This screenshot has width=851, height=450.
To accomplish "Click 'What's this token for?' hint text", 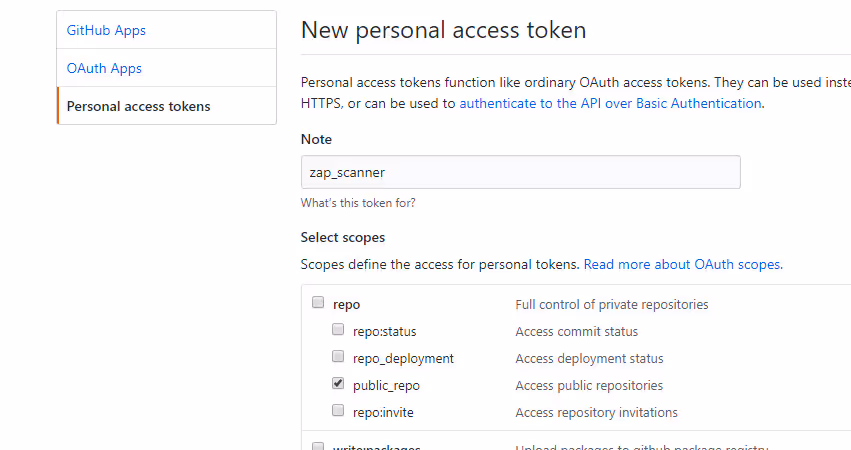I will (358, 203).
